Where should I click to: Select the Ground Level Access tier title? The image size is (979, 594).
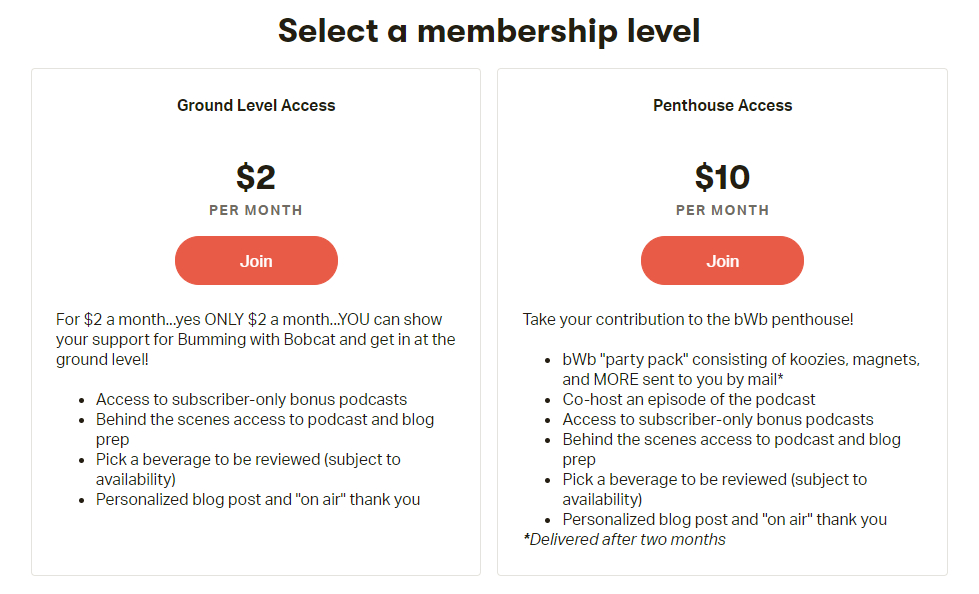coord(256,105)
